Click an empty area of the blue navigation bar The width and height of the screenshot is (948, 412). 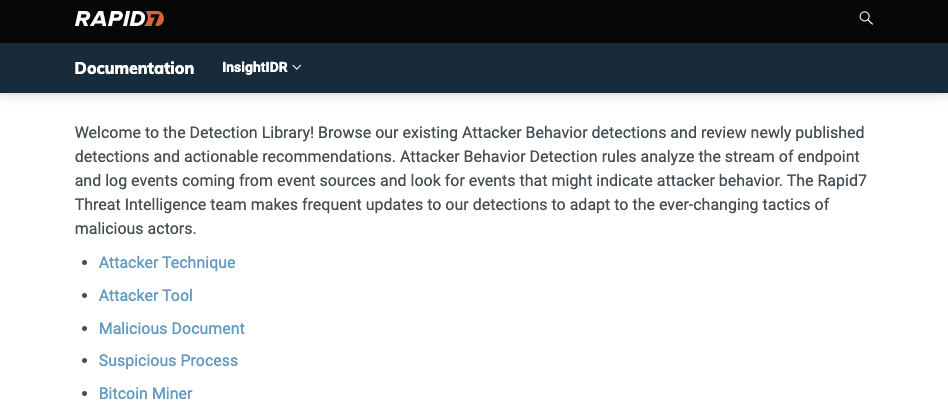pos(600,68)
